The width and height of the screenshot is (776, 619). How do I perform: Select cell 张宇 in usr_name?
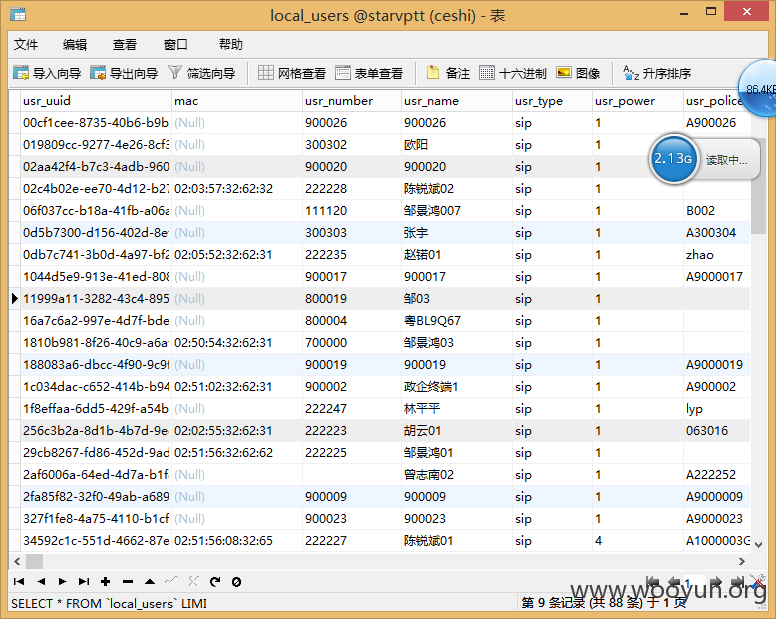[457, 233]
